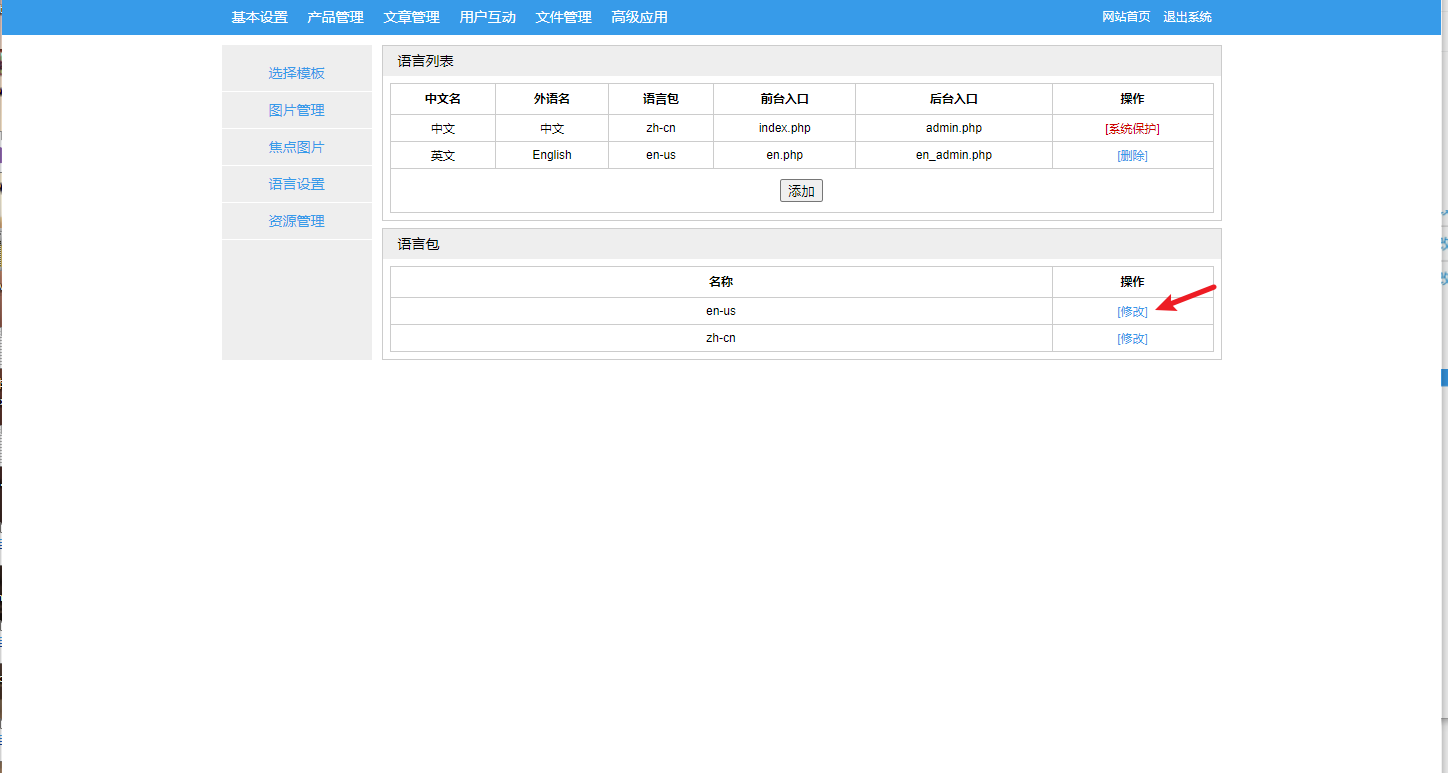The width and height of the screenshot is (1448, 773).
Task: Select 选择模板 in the sidebar
Action: click(296, 73)
